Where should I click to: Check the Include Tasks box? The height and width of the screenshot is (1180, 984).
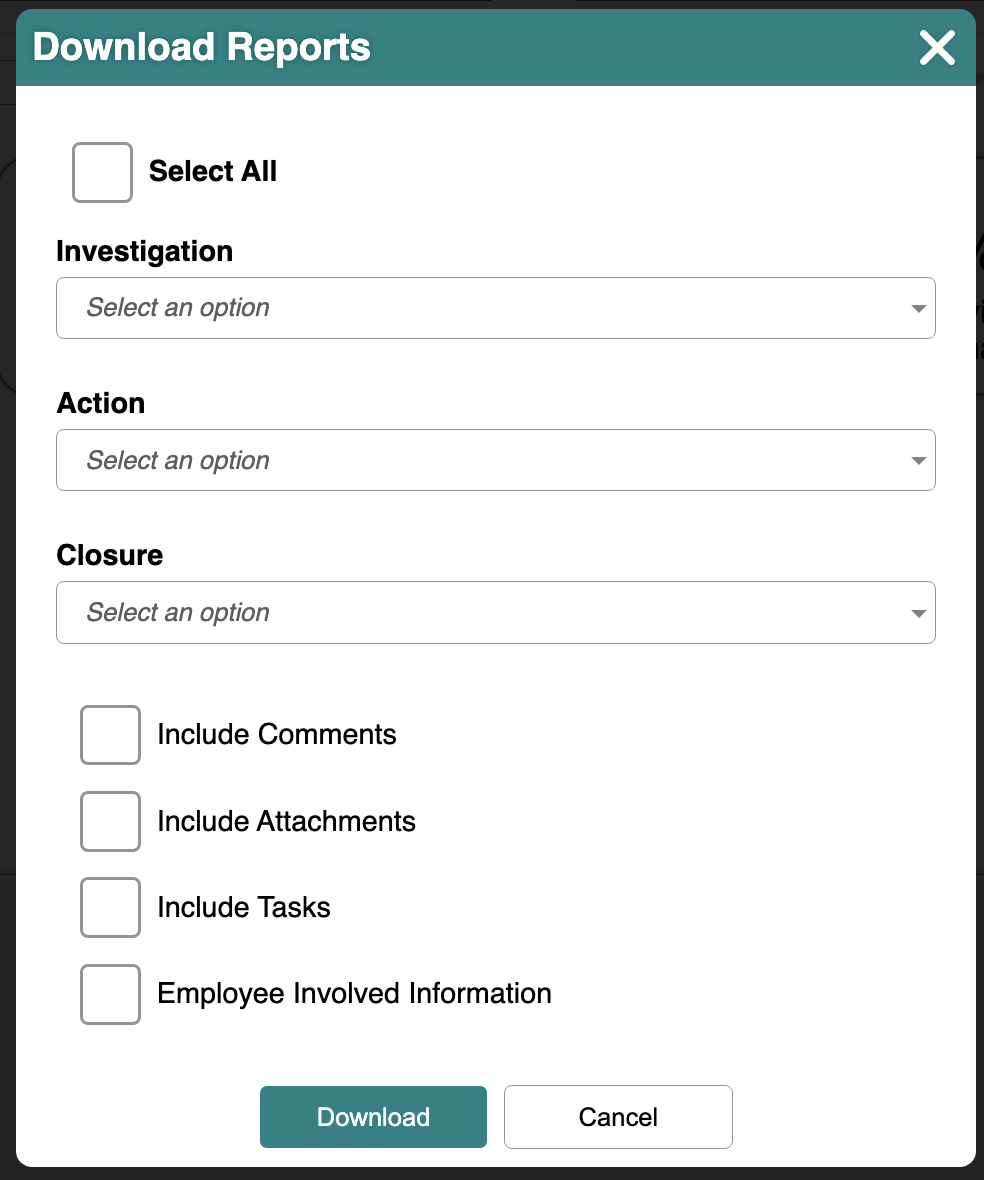pos(111,908)
